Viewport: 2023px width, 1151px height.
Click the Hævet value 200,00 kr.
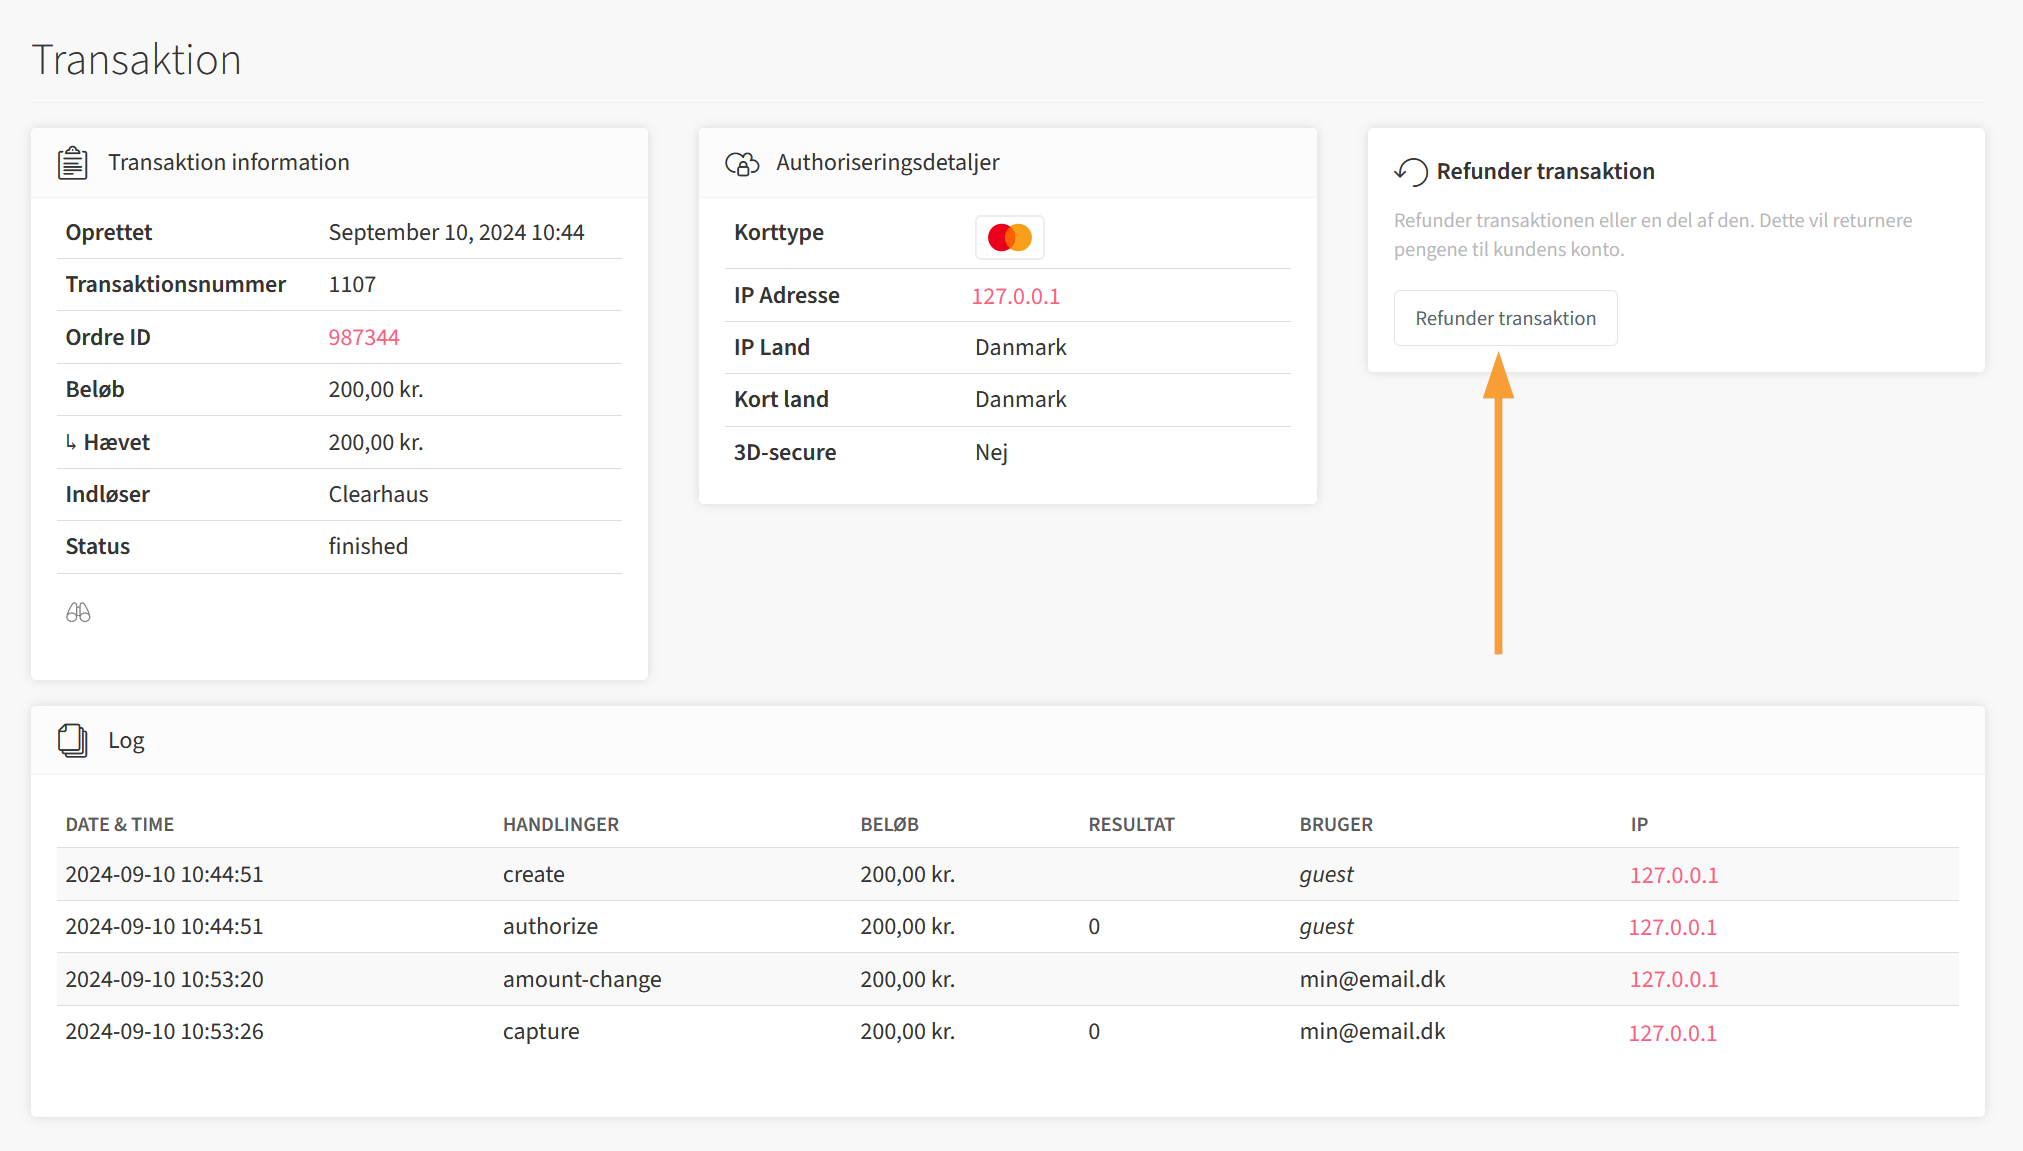click(376, 442)
